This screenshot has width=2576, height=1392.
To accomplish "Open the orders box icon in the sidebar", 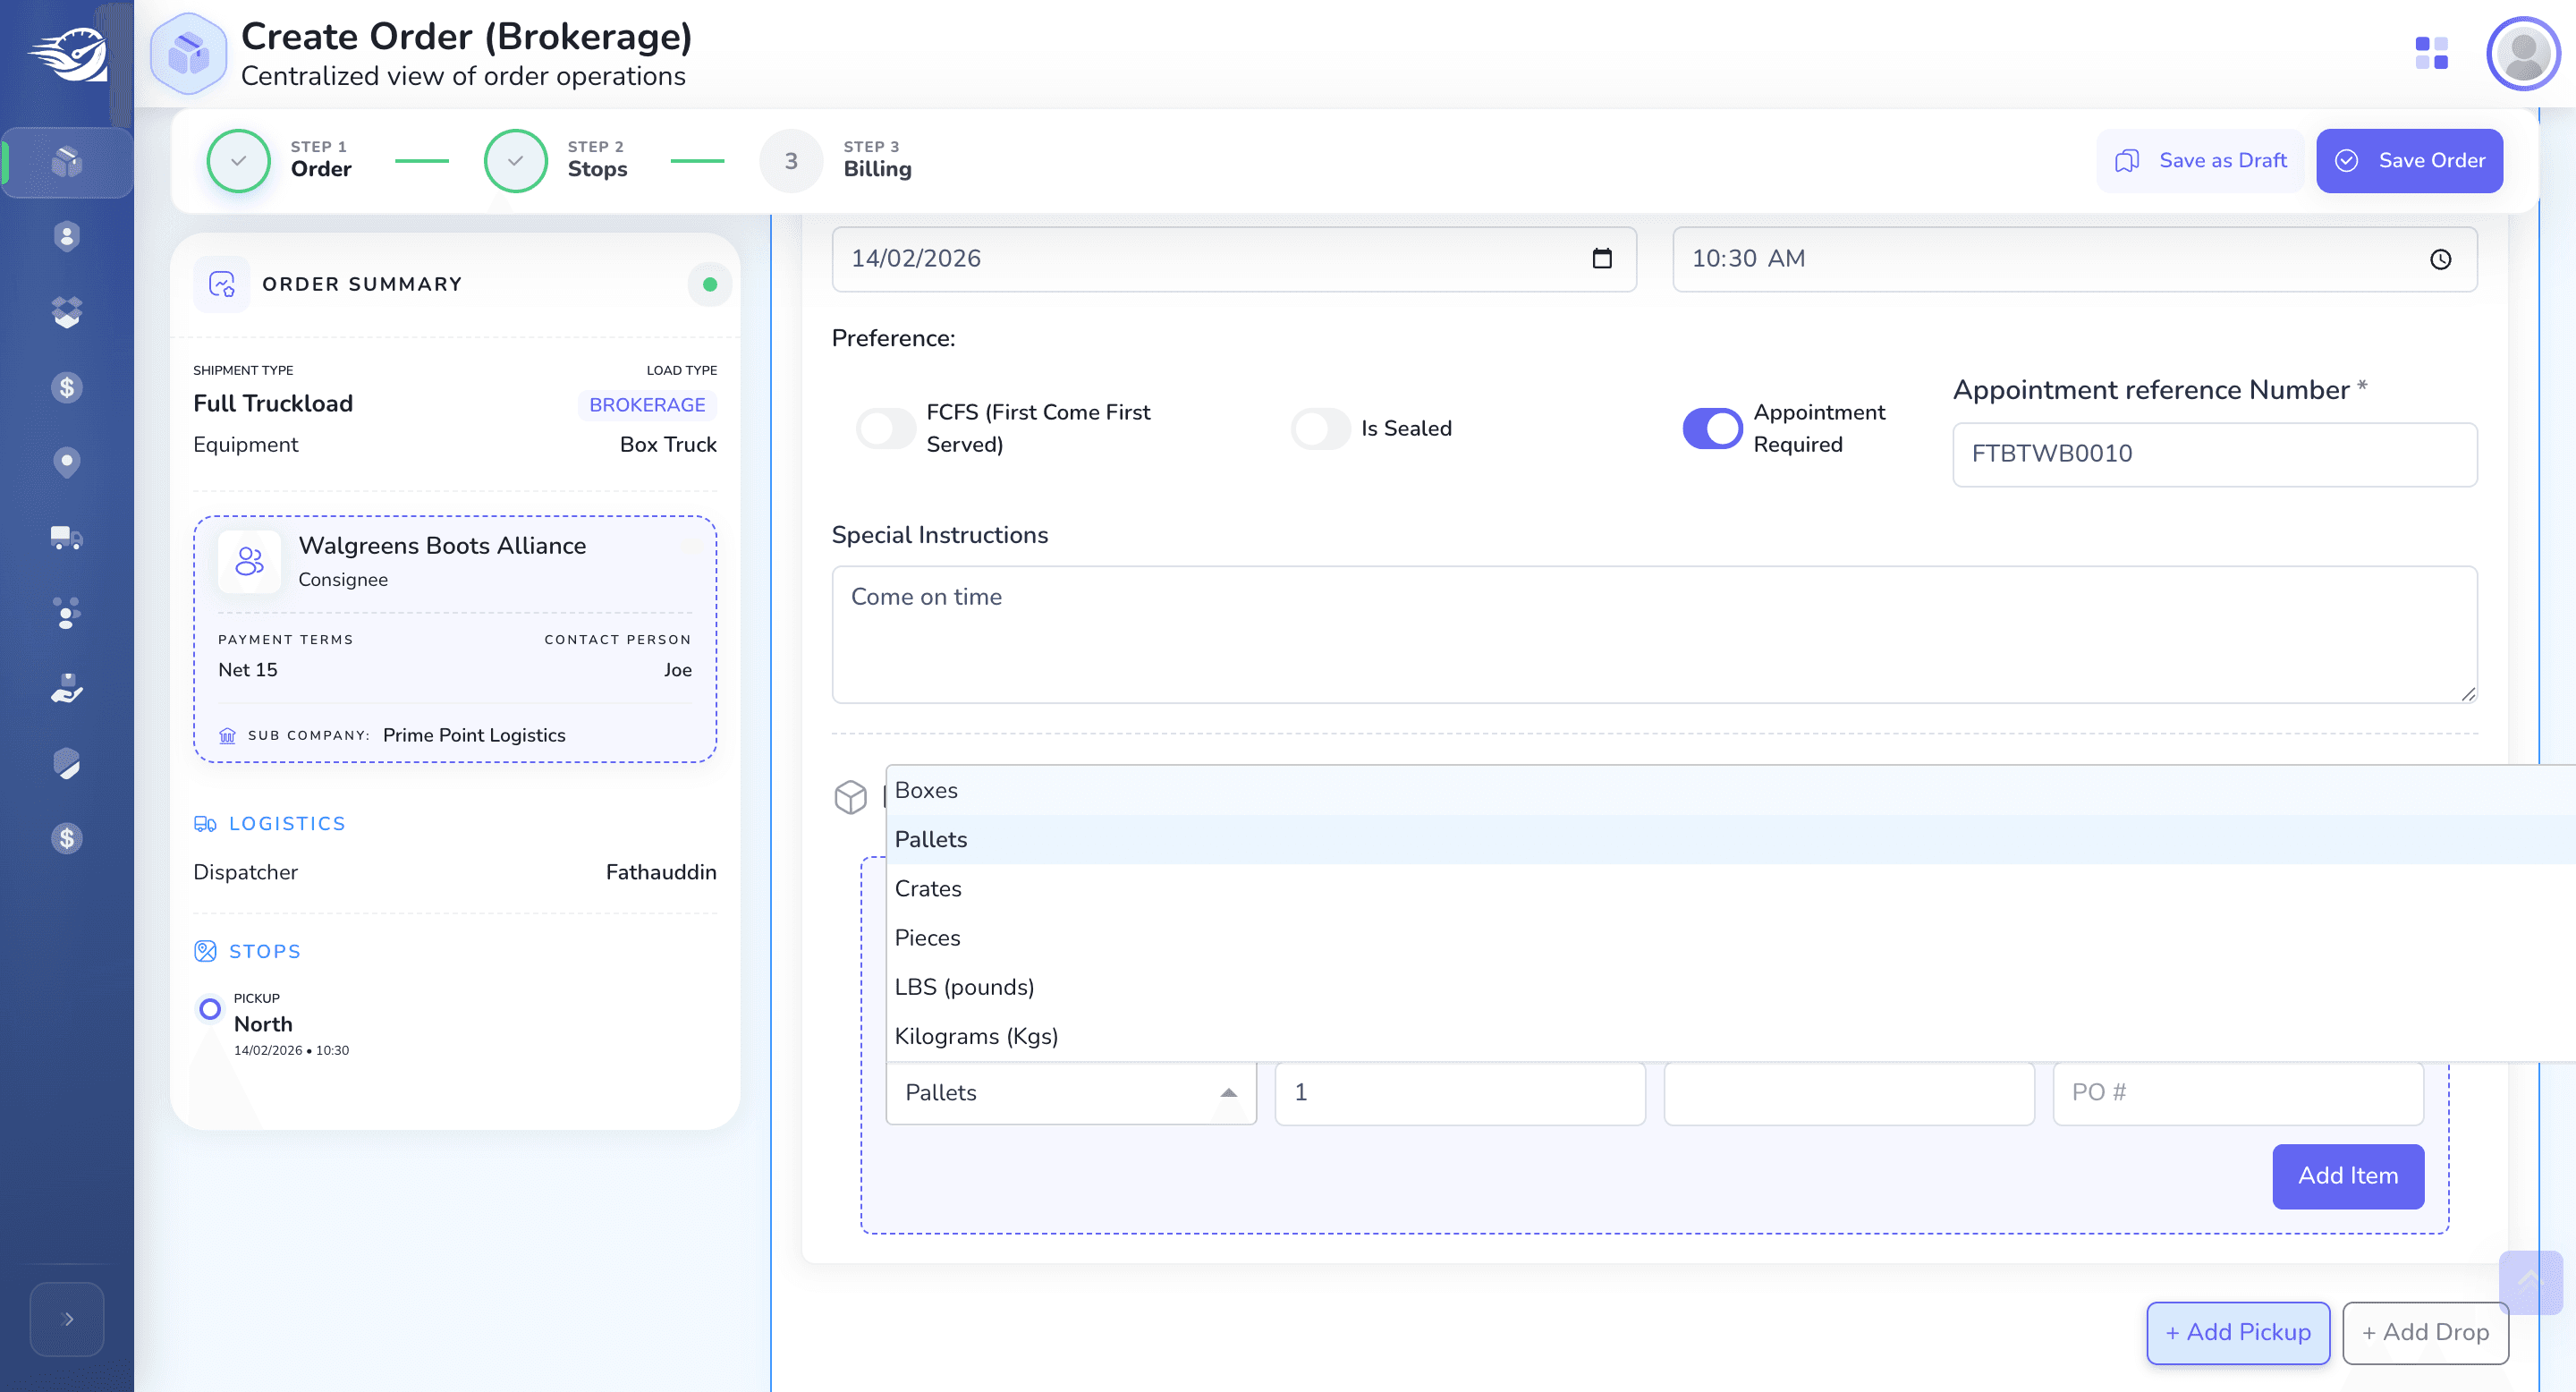I will point(67,162).
